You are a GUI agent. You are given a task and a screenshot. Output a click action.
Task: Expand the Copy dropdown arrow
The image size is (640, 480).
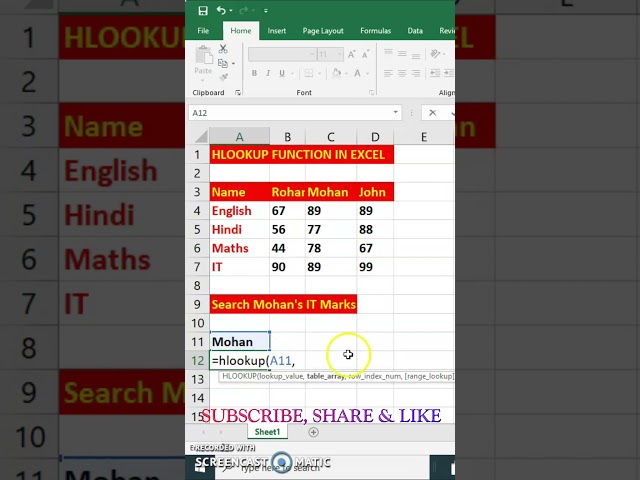click(x=233, y=64)
